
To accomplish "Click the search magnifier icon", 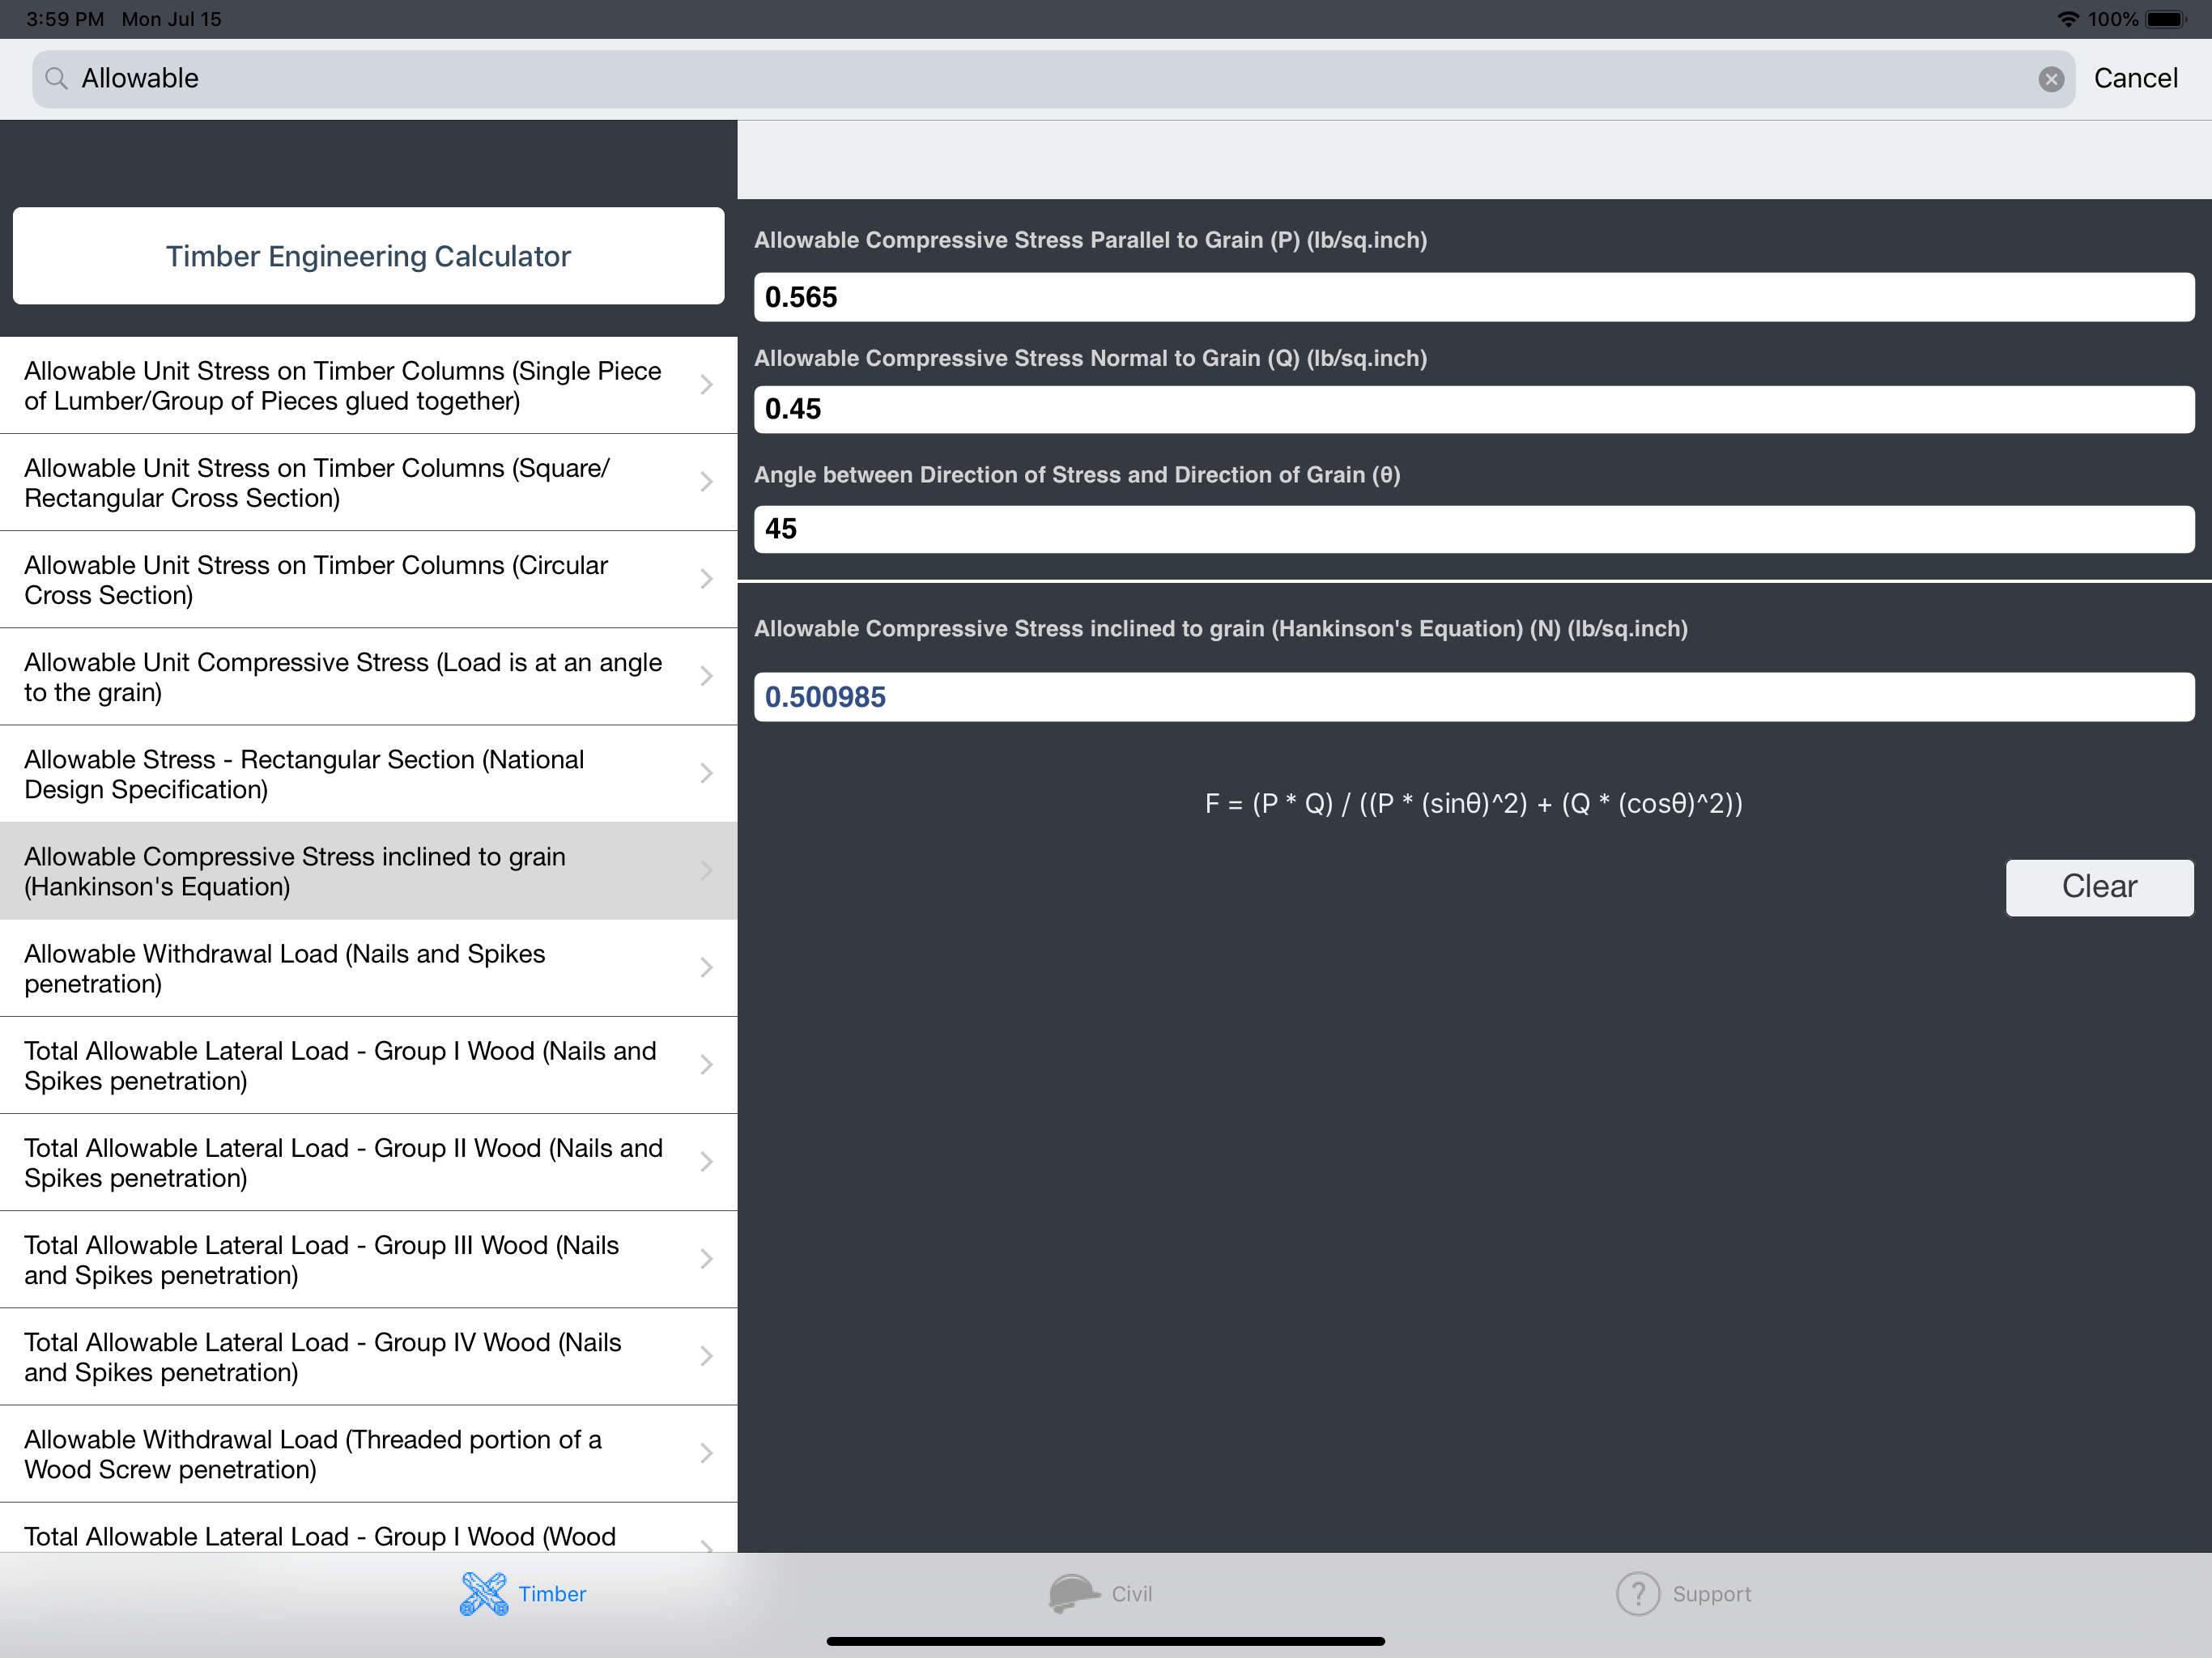I will (57, 79).
